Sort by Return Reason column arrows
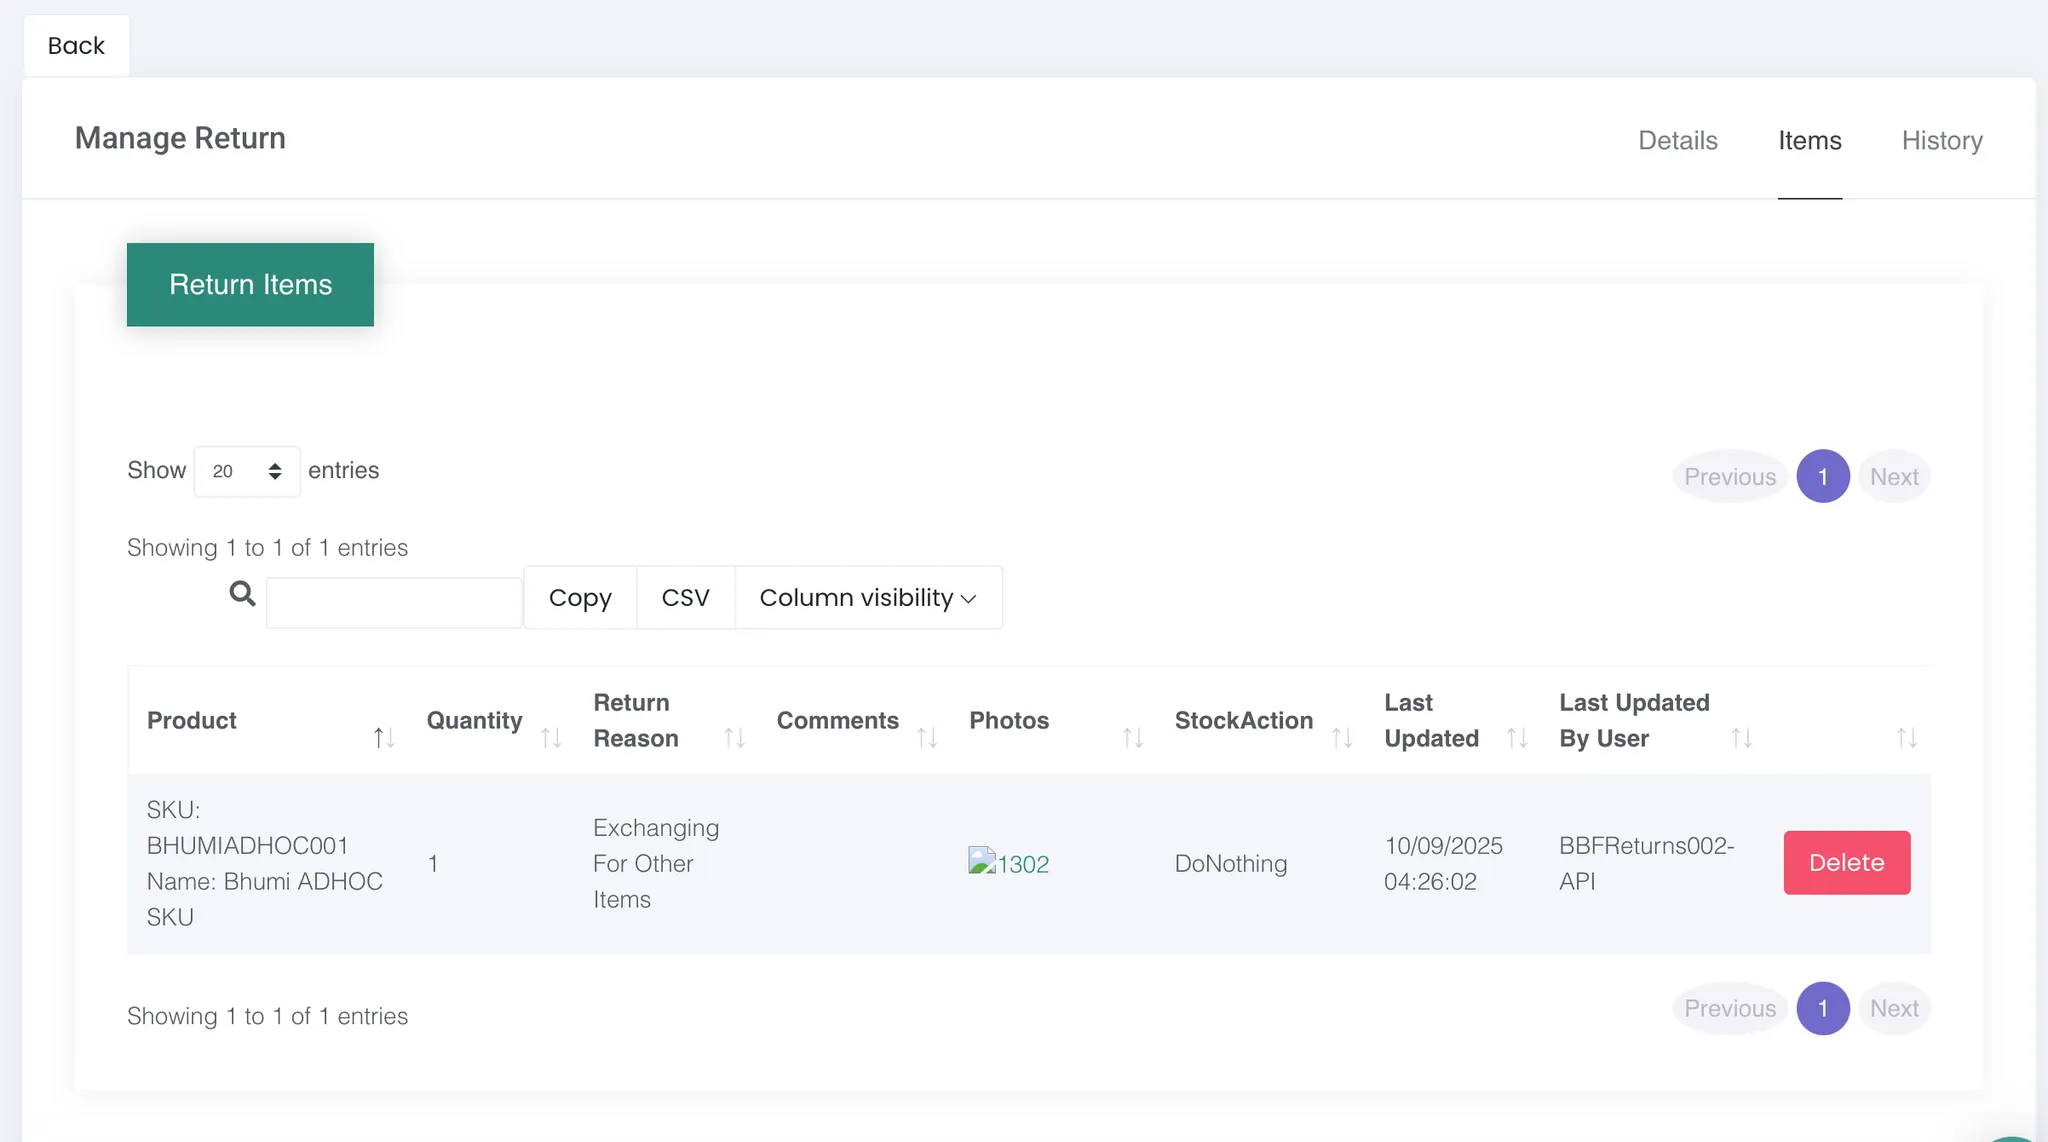 [734, 738]
